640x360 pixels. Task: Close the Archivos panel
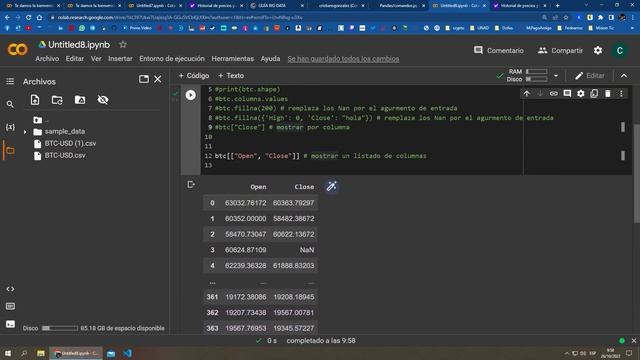click(158, 79)
